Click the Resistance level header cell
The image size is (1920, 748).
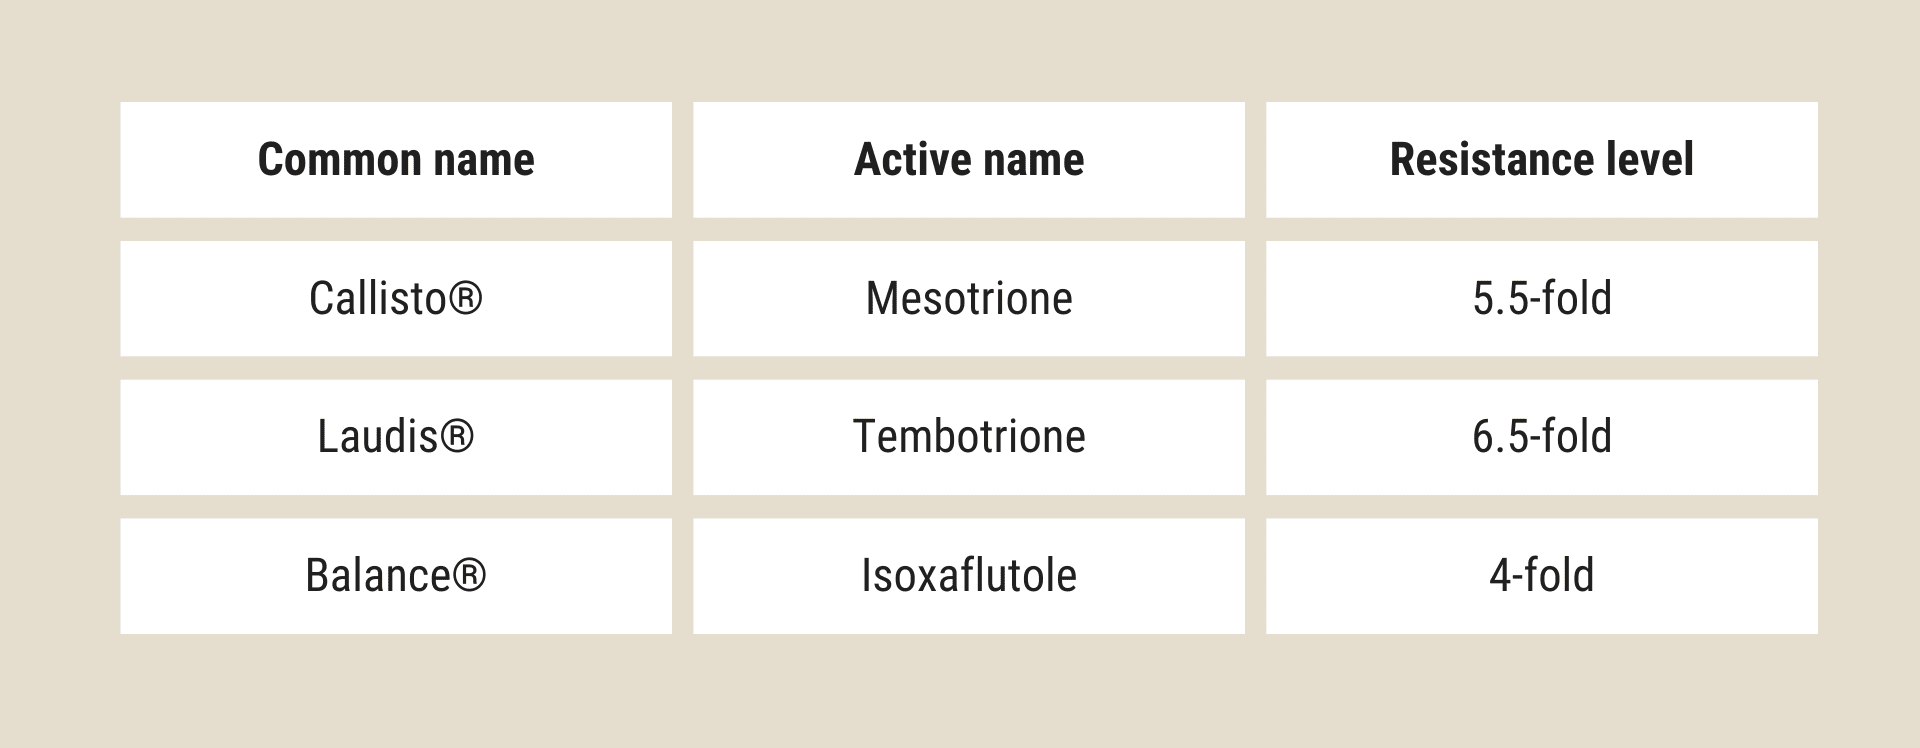1542,160
